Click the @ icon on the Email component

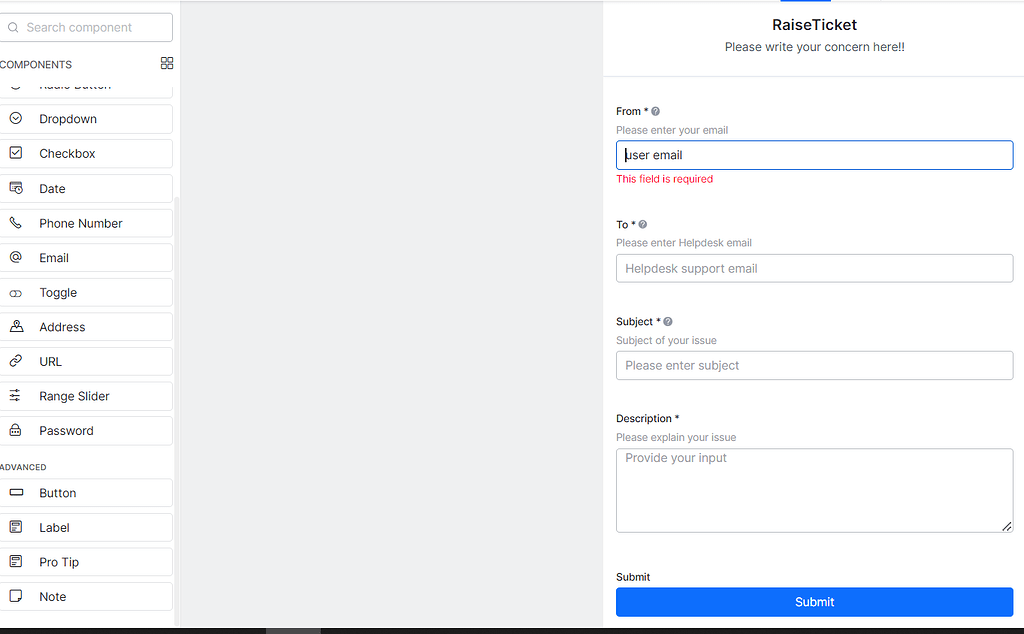15,257
